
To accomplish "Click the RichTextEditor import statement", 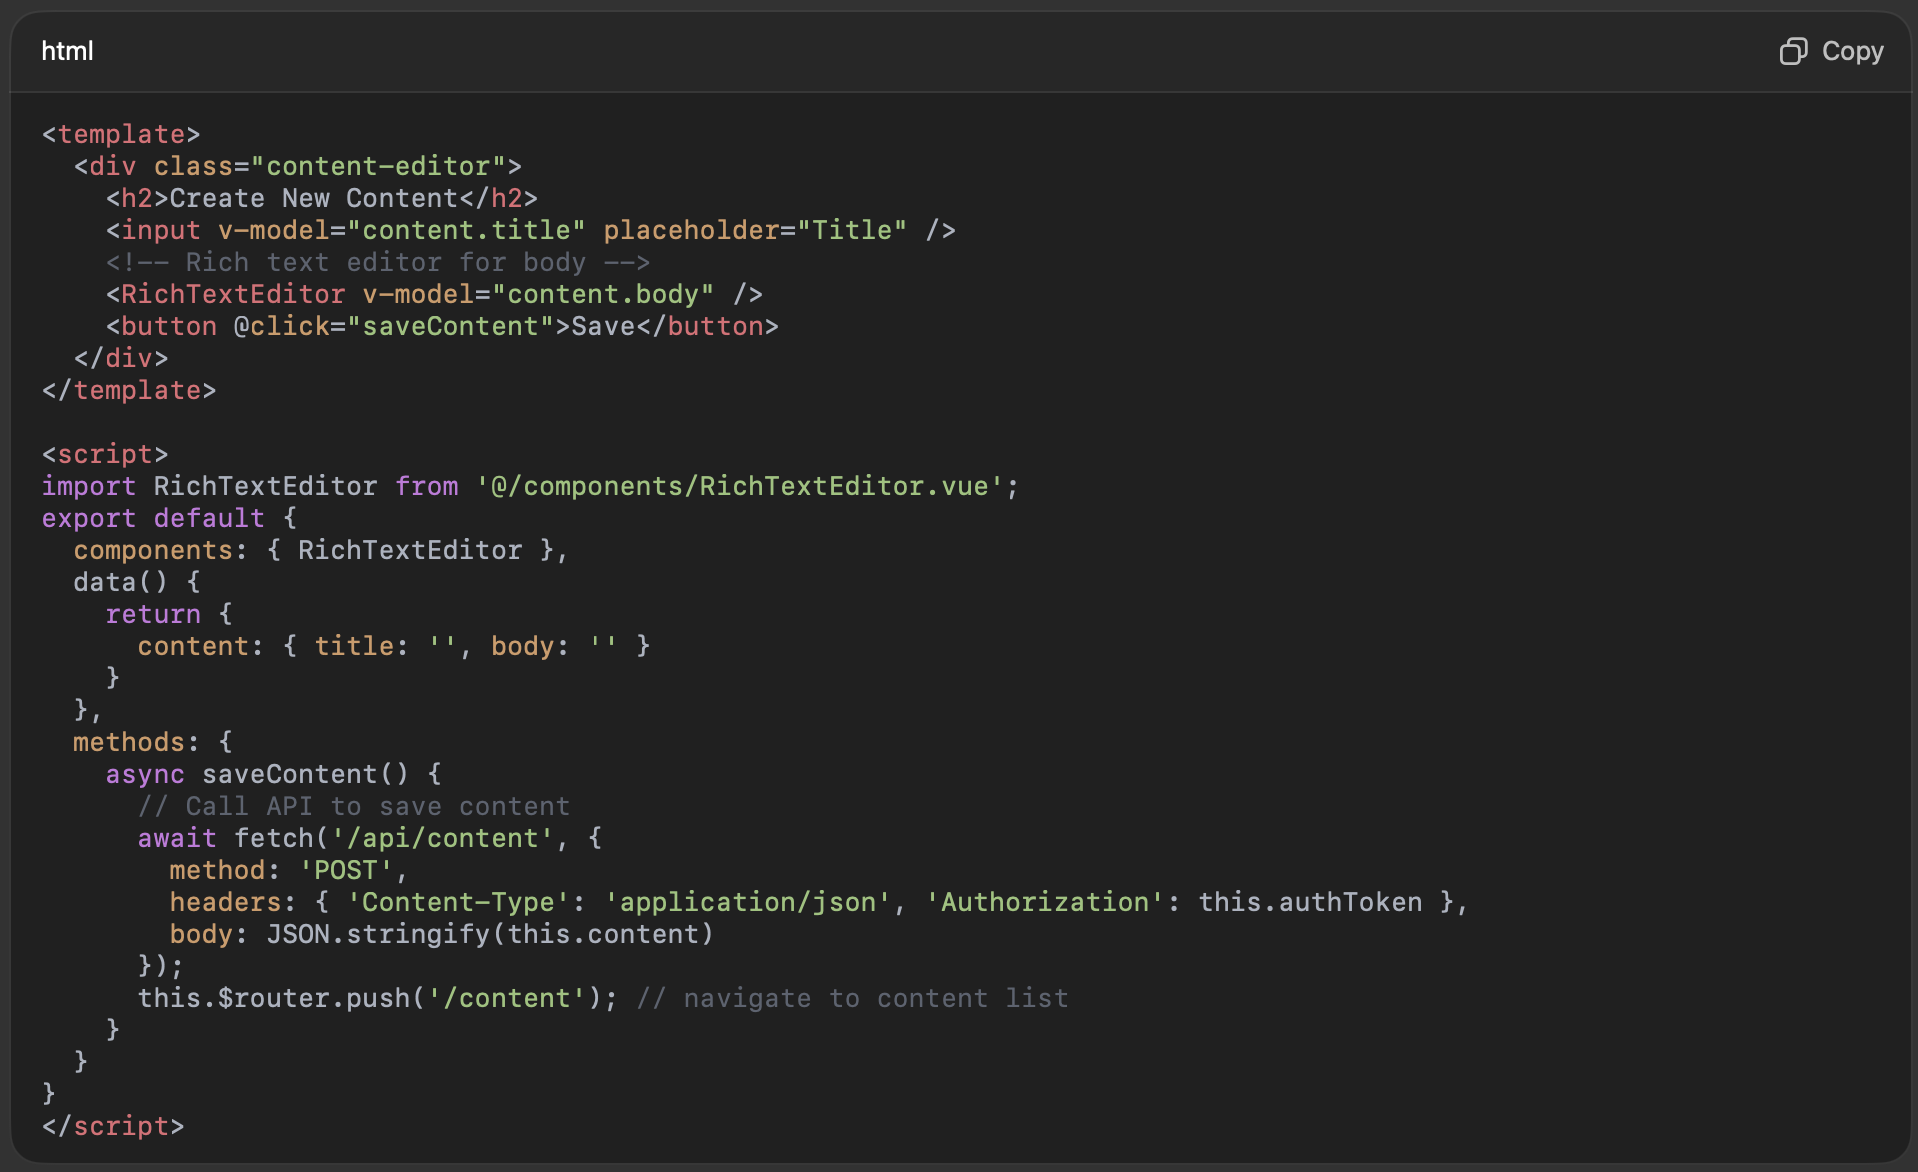I will [530, 486].
